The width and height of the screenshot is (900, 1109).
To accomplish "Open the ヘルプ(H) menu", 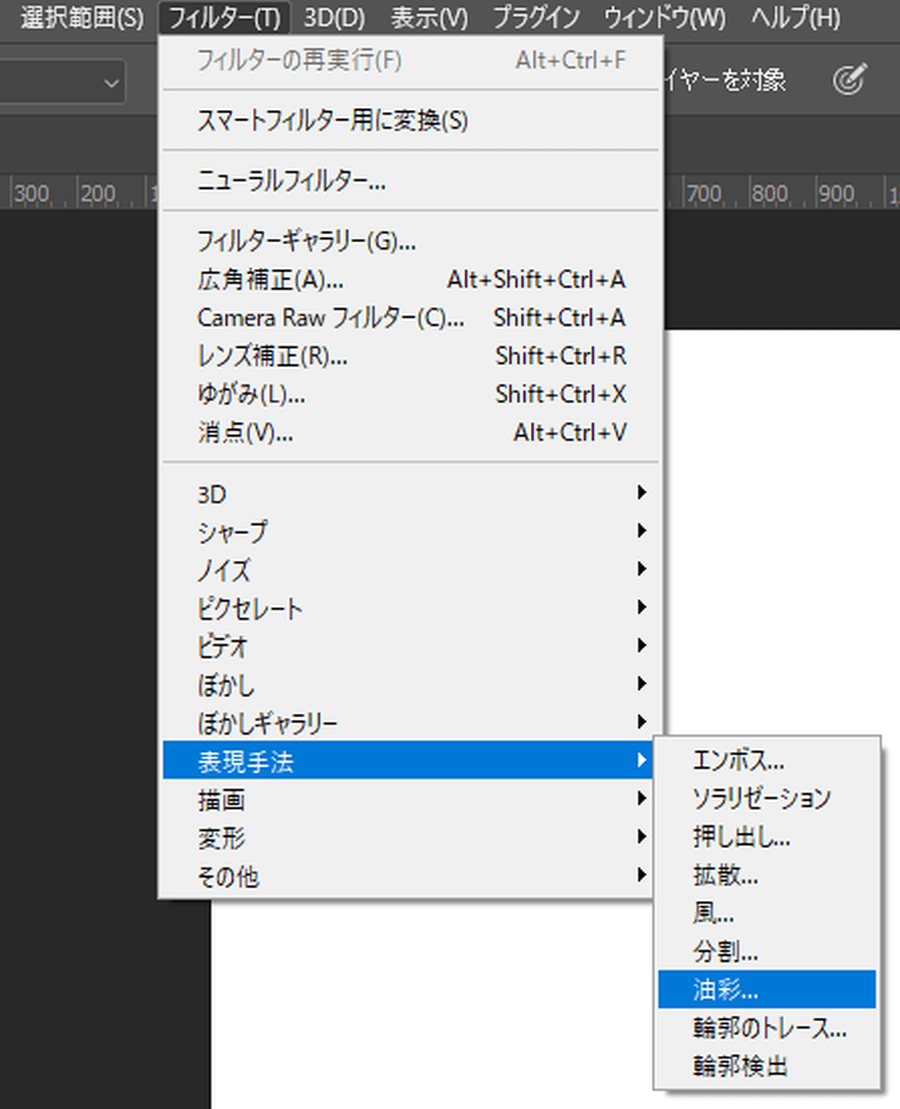I will click(x=796, y=18).
